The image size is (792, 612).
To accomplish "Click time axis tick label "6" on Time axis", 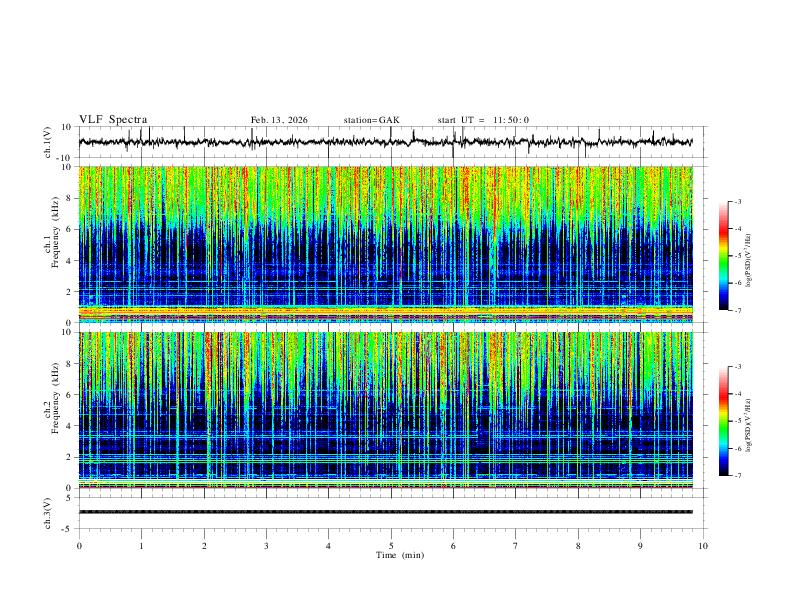I will [453, 546].
